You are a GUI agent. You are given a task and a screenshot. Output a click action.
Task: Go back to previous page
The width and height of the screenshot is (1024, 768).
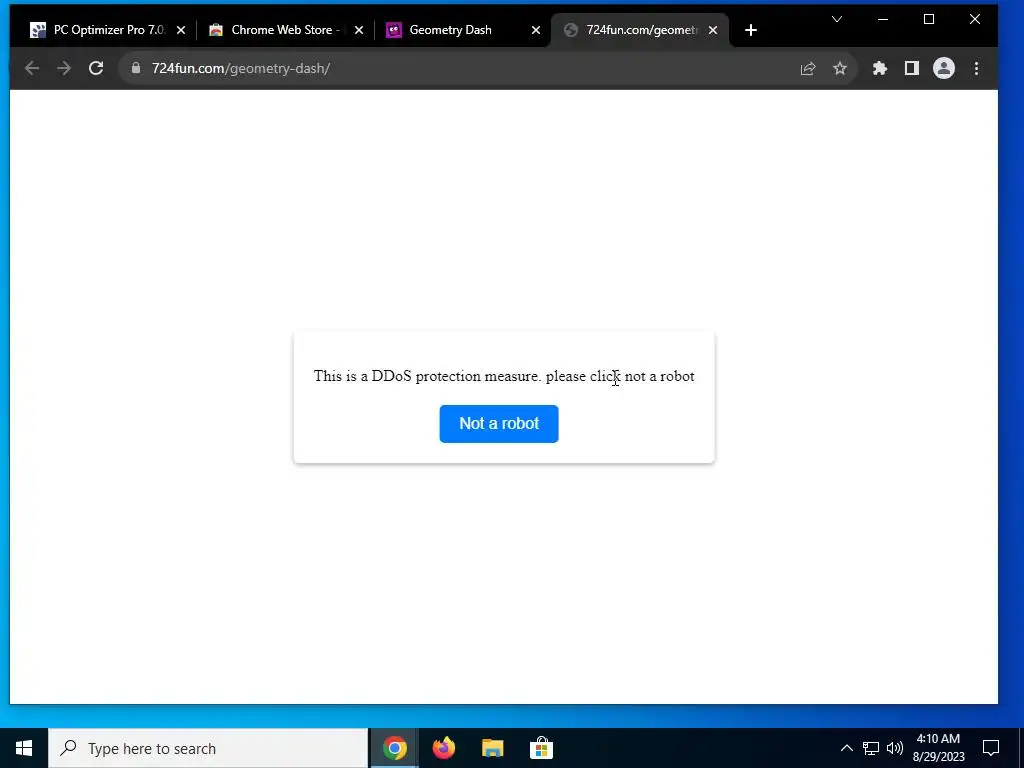(32, 68)
